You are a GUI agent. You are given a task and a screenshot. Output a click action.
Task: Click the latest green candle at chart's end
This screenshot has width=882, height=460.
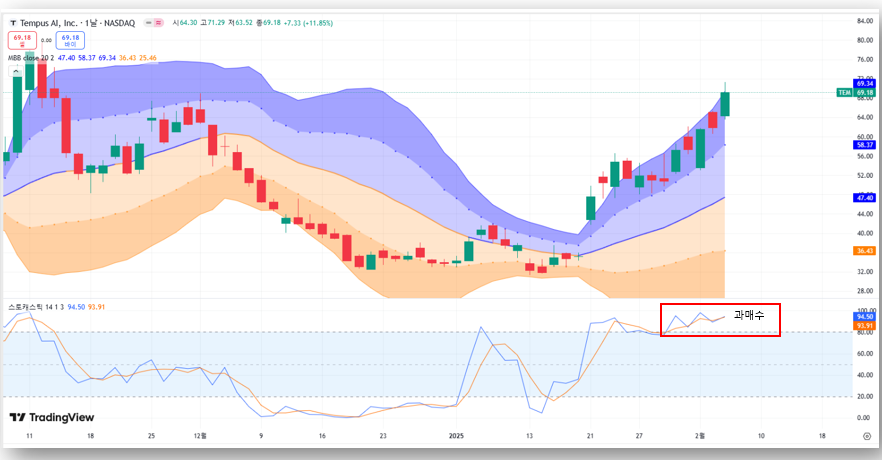click(725, 103)
